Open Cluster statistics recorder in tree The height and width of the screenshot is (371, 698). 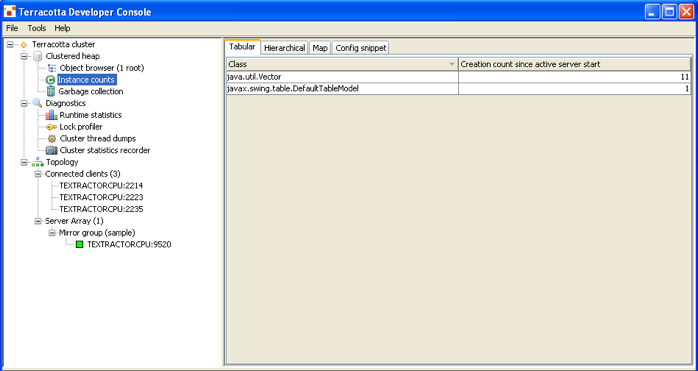105,151
